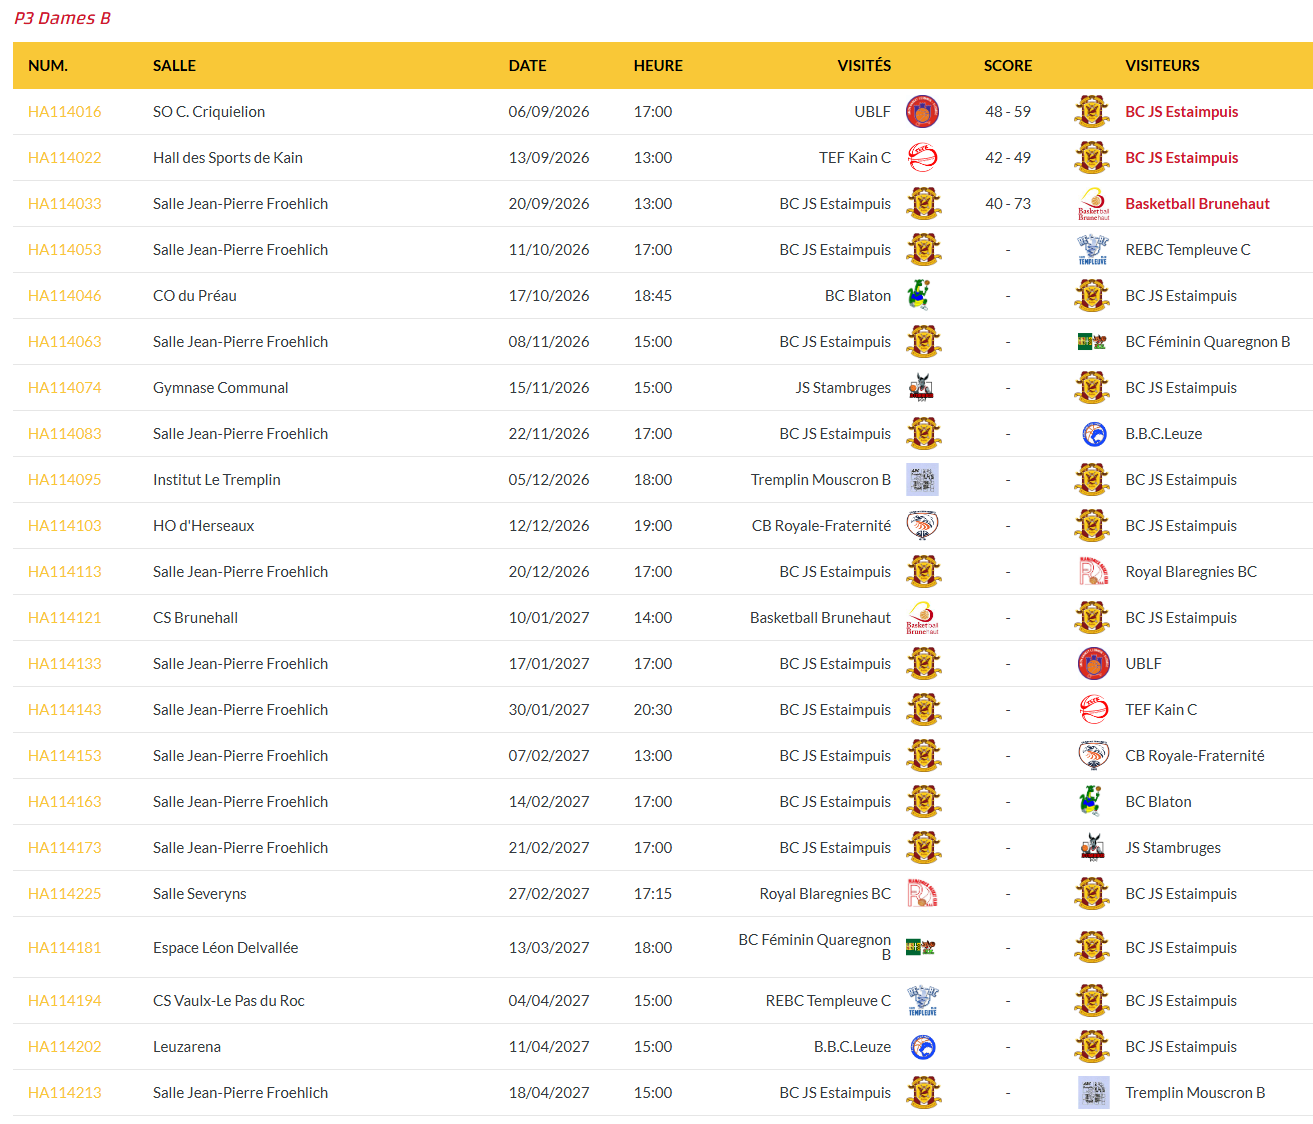This screenshot has height=1124, width=1313.
Task: Click the TEF Kain C logo in the HA114022 row
Action: coord(922,158)
